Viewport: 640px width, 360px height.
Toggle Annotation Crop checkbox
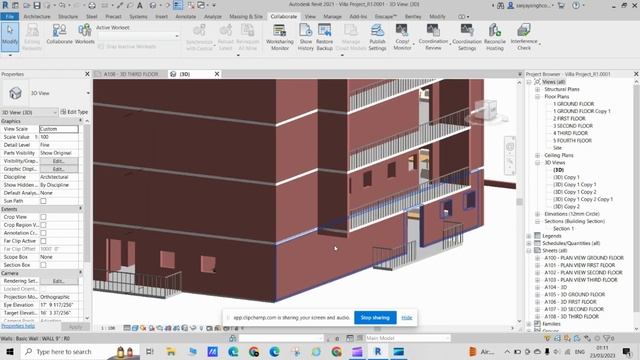pos(43,233)
